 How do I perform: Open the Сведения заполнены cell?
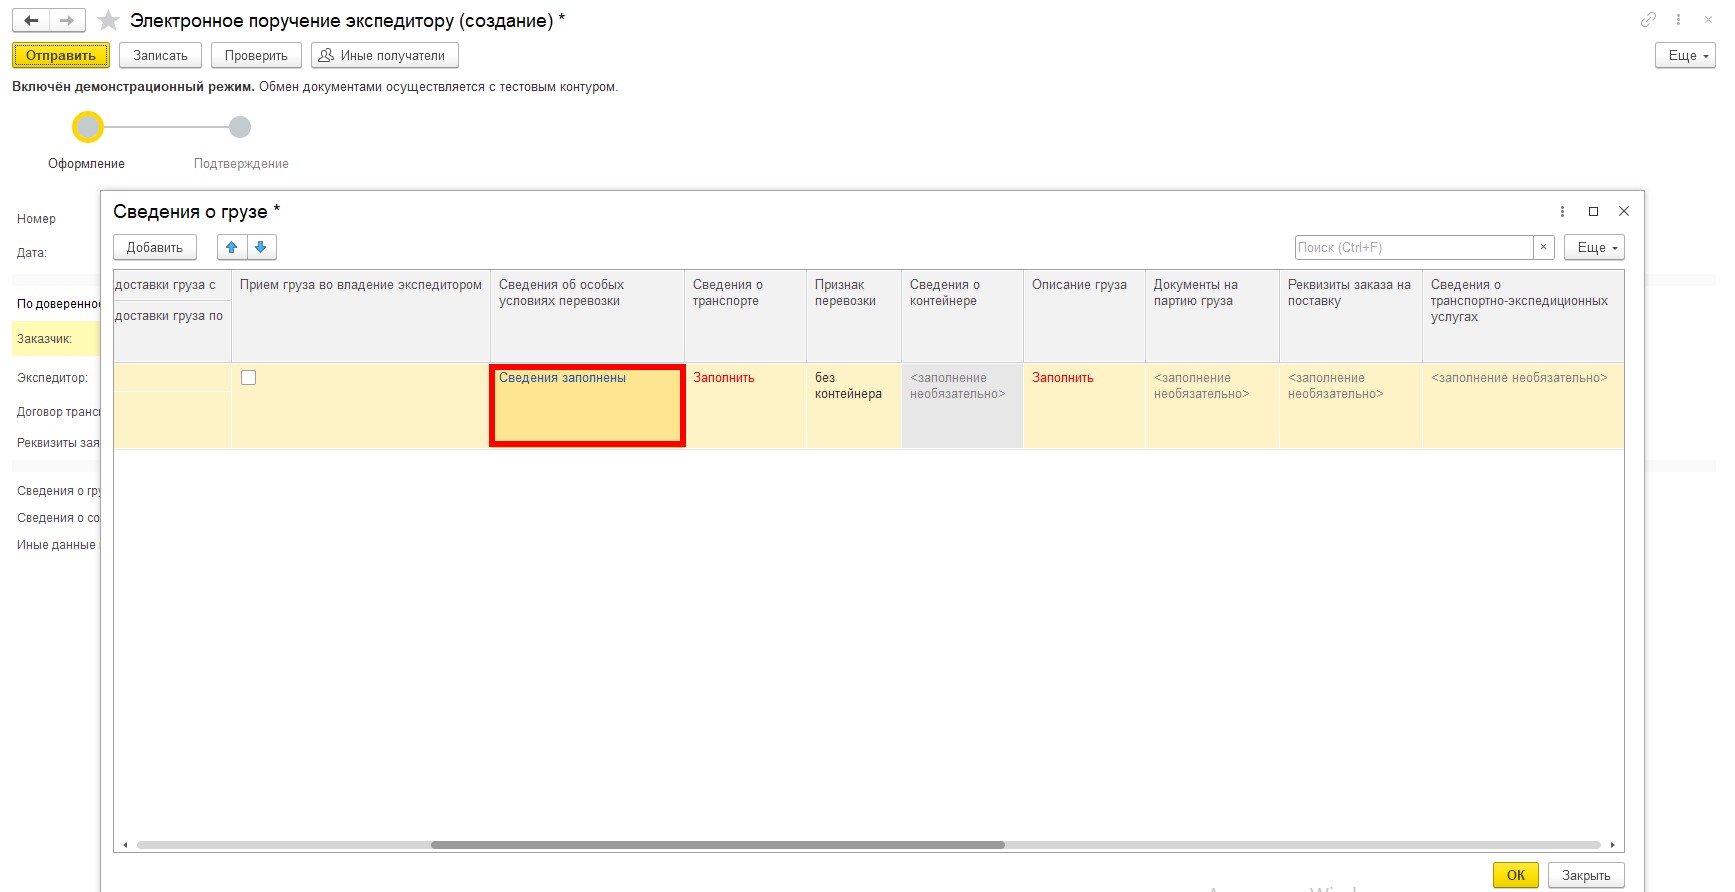[x=587, y=405]
